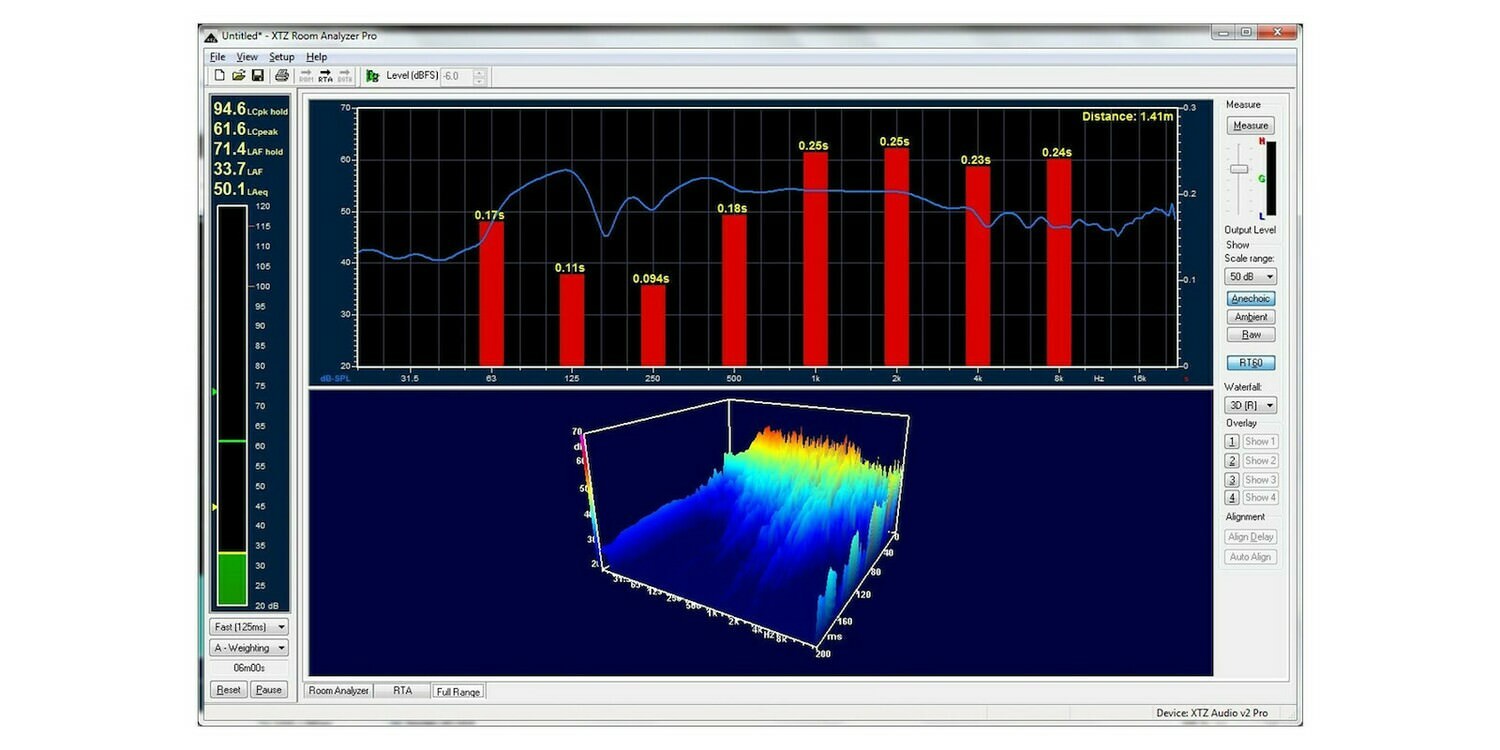The height and width of the screenshot is (750, 1500).
Task: Toggle Raw measurement display
Action: pos(1250,334)
